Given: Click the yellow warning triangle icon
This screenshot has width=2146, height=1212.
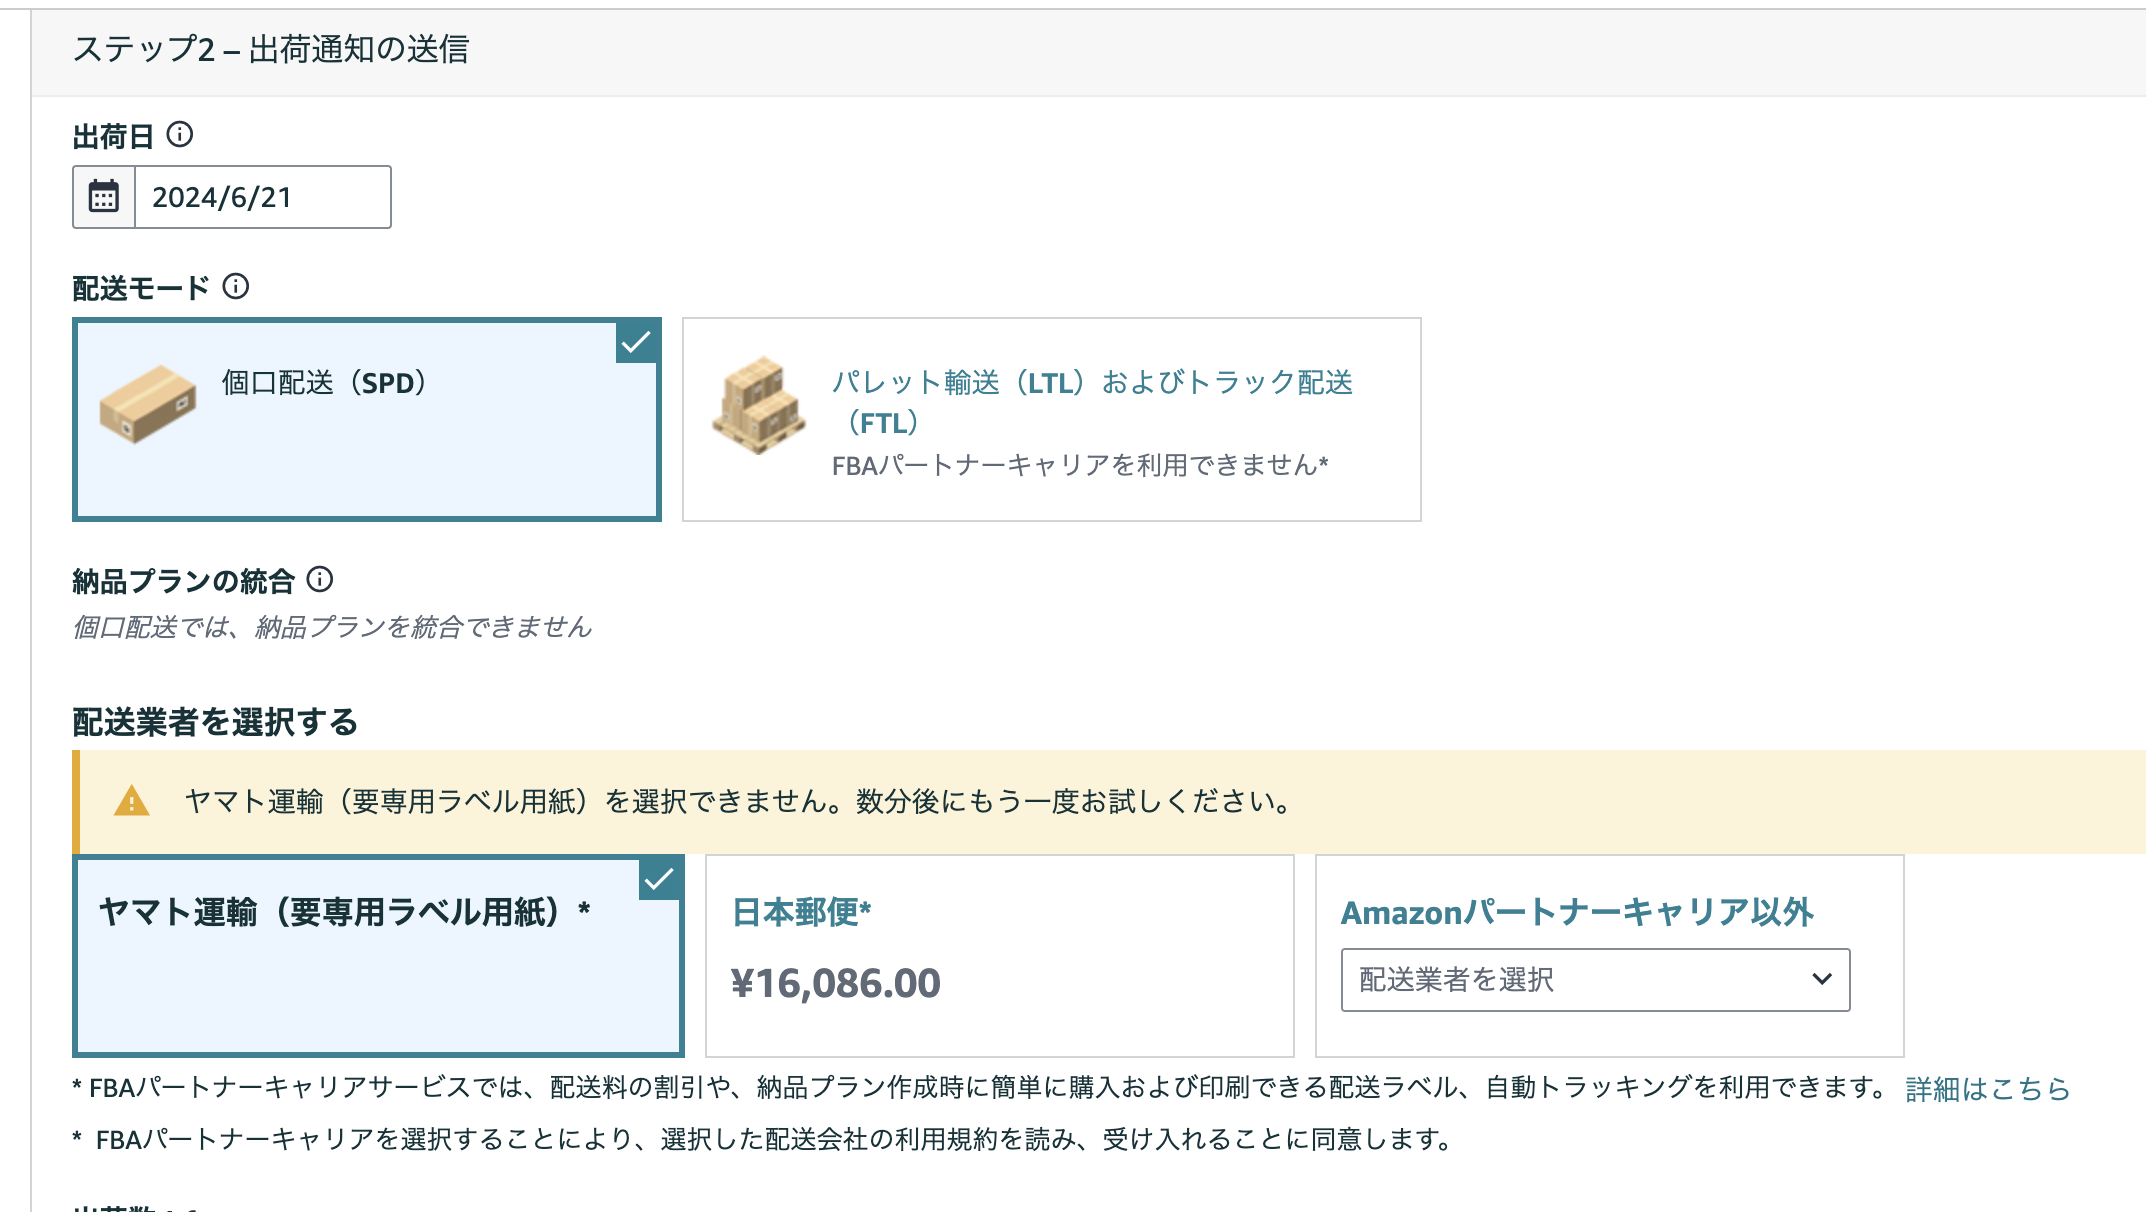Looking at the screenshot, I should [x=132, y=801].
